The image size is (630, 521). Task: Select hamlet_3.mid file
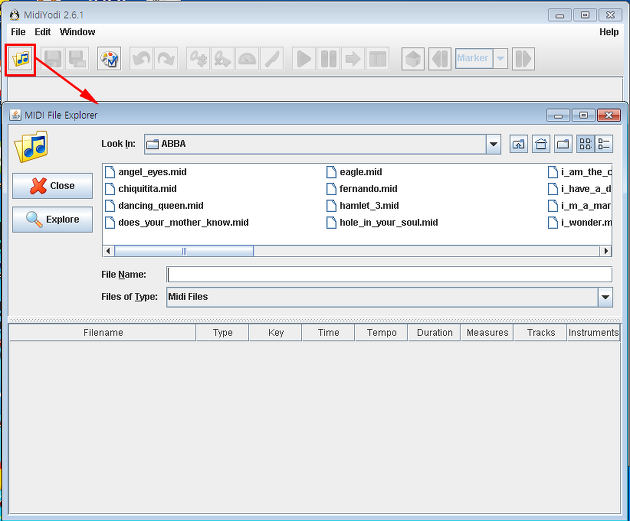362,206
